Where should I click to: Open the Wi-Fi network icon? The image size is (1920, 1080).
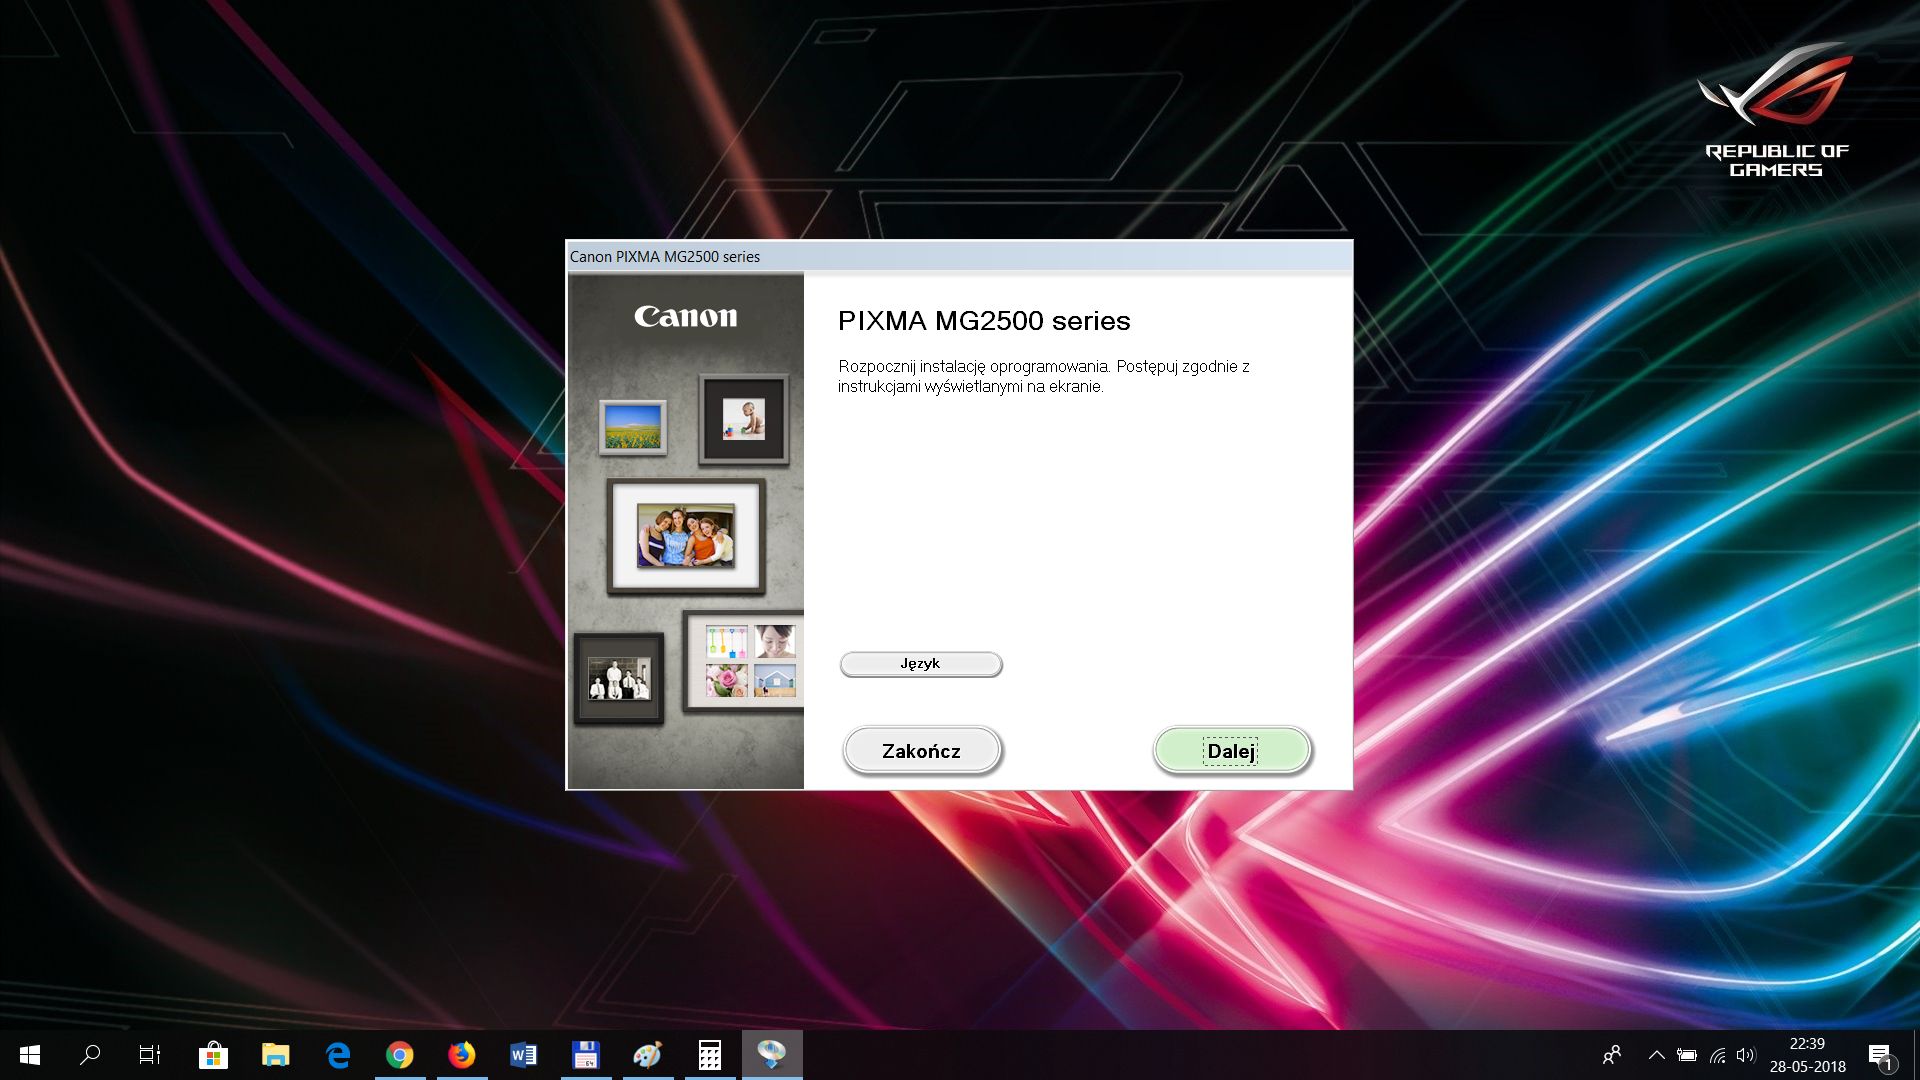(x=1718, y=1055)
